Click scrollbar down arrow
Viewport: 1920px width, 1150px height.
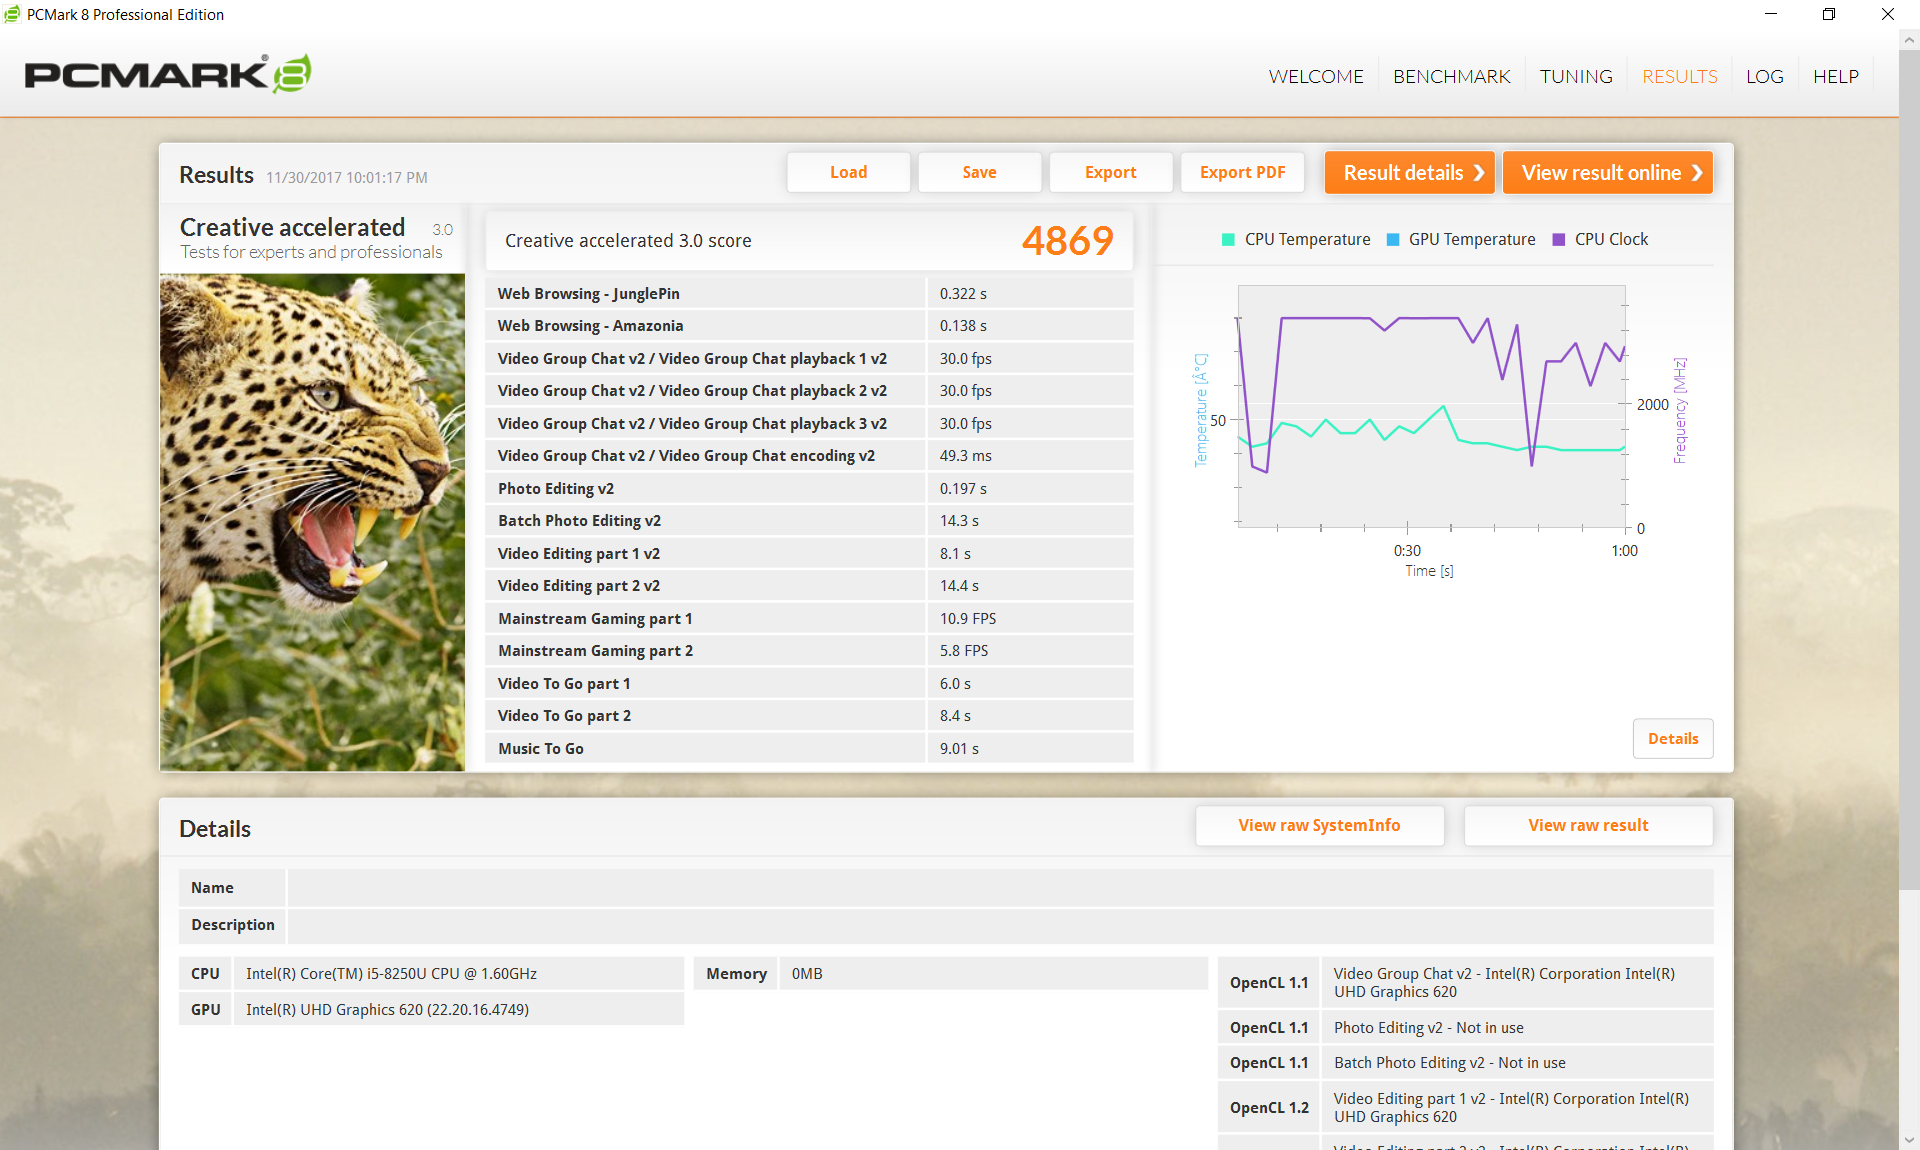pos(1909,1139)
